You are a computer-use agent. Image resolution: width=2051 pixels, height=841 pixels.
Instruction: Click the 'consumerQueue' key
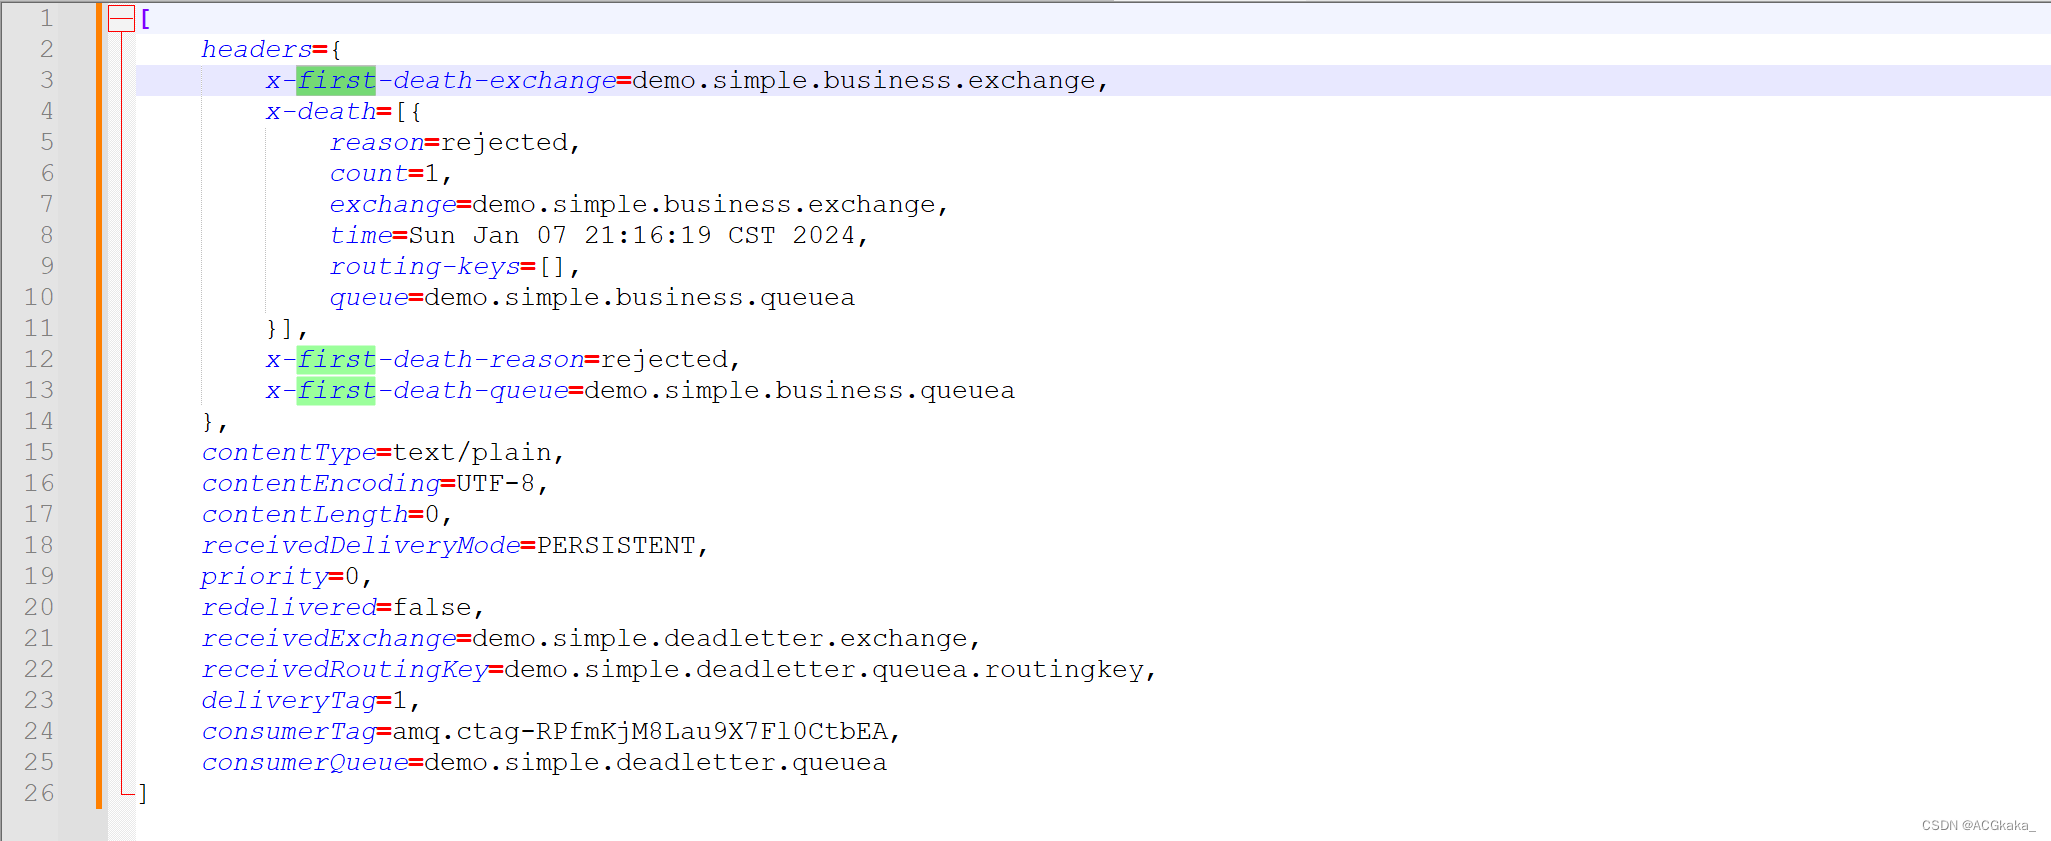tap(305, 762)
